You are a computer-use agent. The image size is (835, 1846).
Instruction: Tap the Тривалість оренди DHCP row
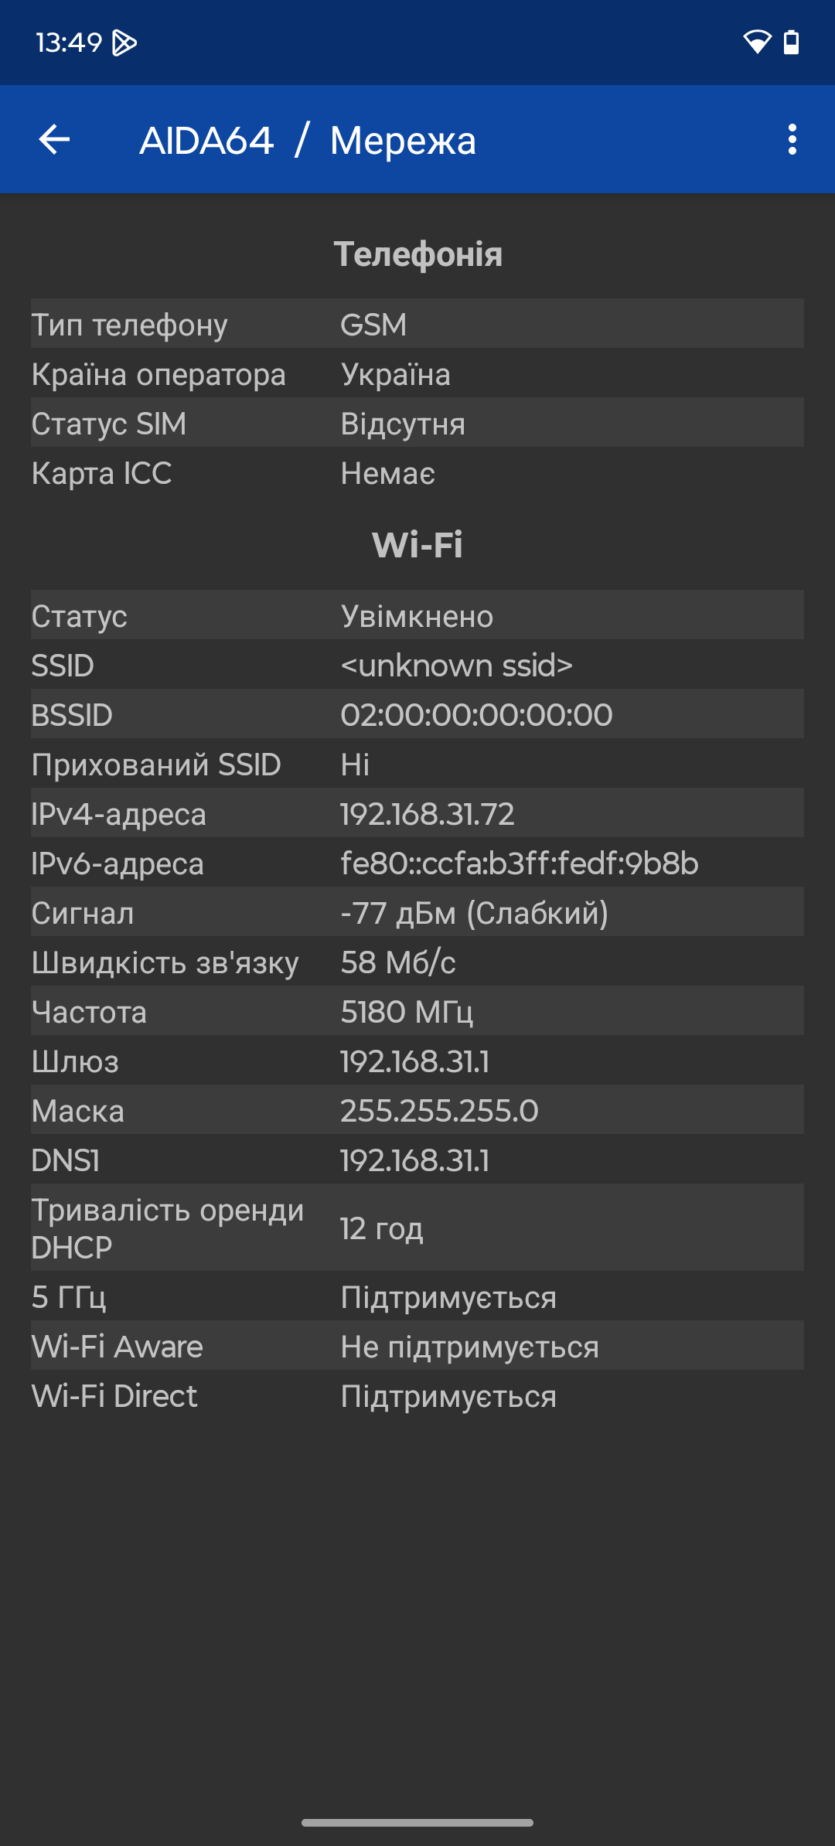pyautogui.click(x=417, y=1228)
